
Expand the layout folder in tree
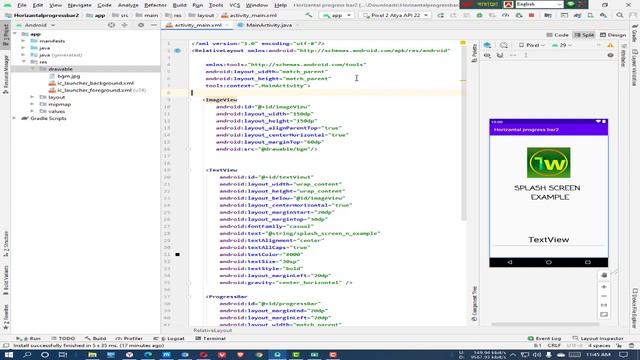click(x=33, y=97)
